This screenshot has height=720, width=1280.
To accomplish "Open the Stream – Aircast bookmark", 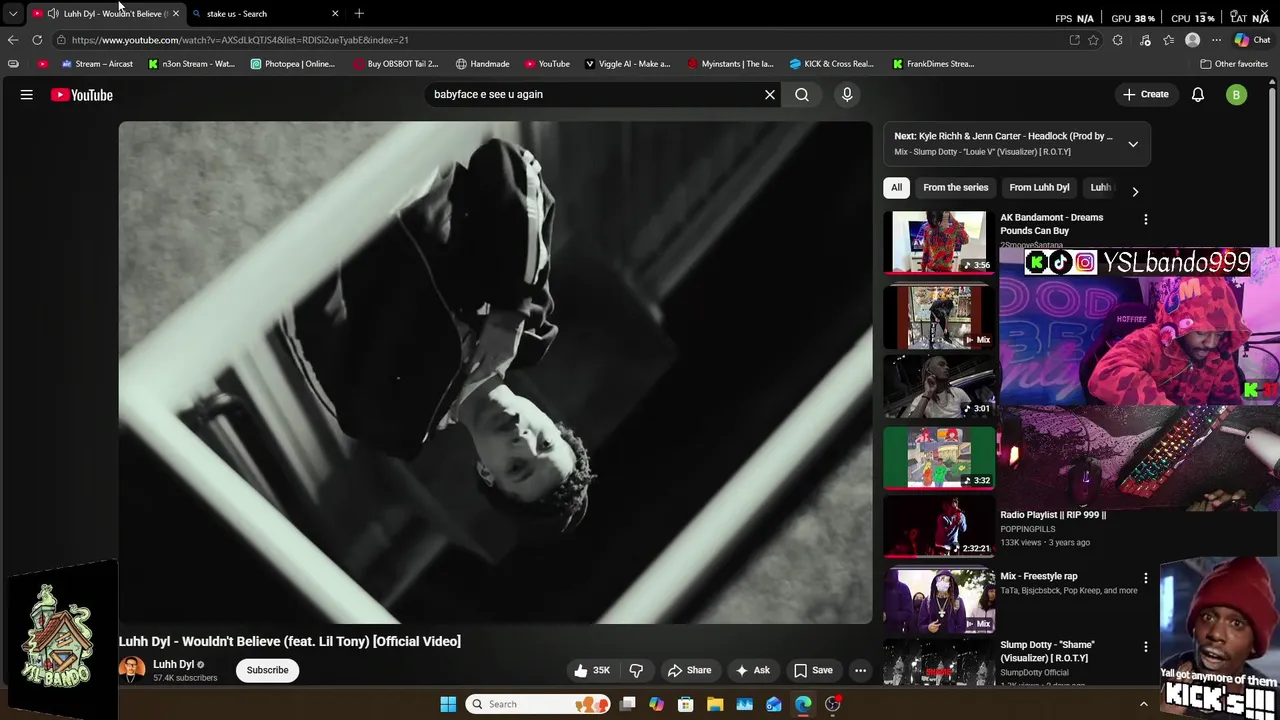I will coord(96,64).
